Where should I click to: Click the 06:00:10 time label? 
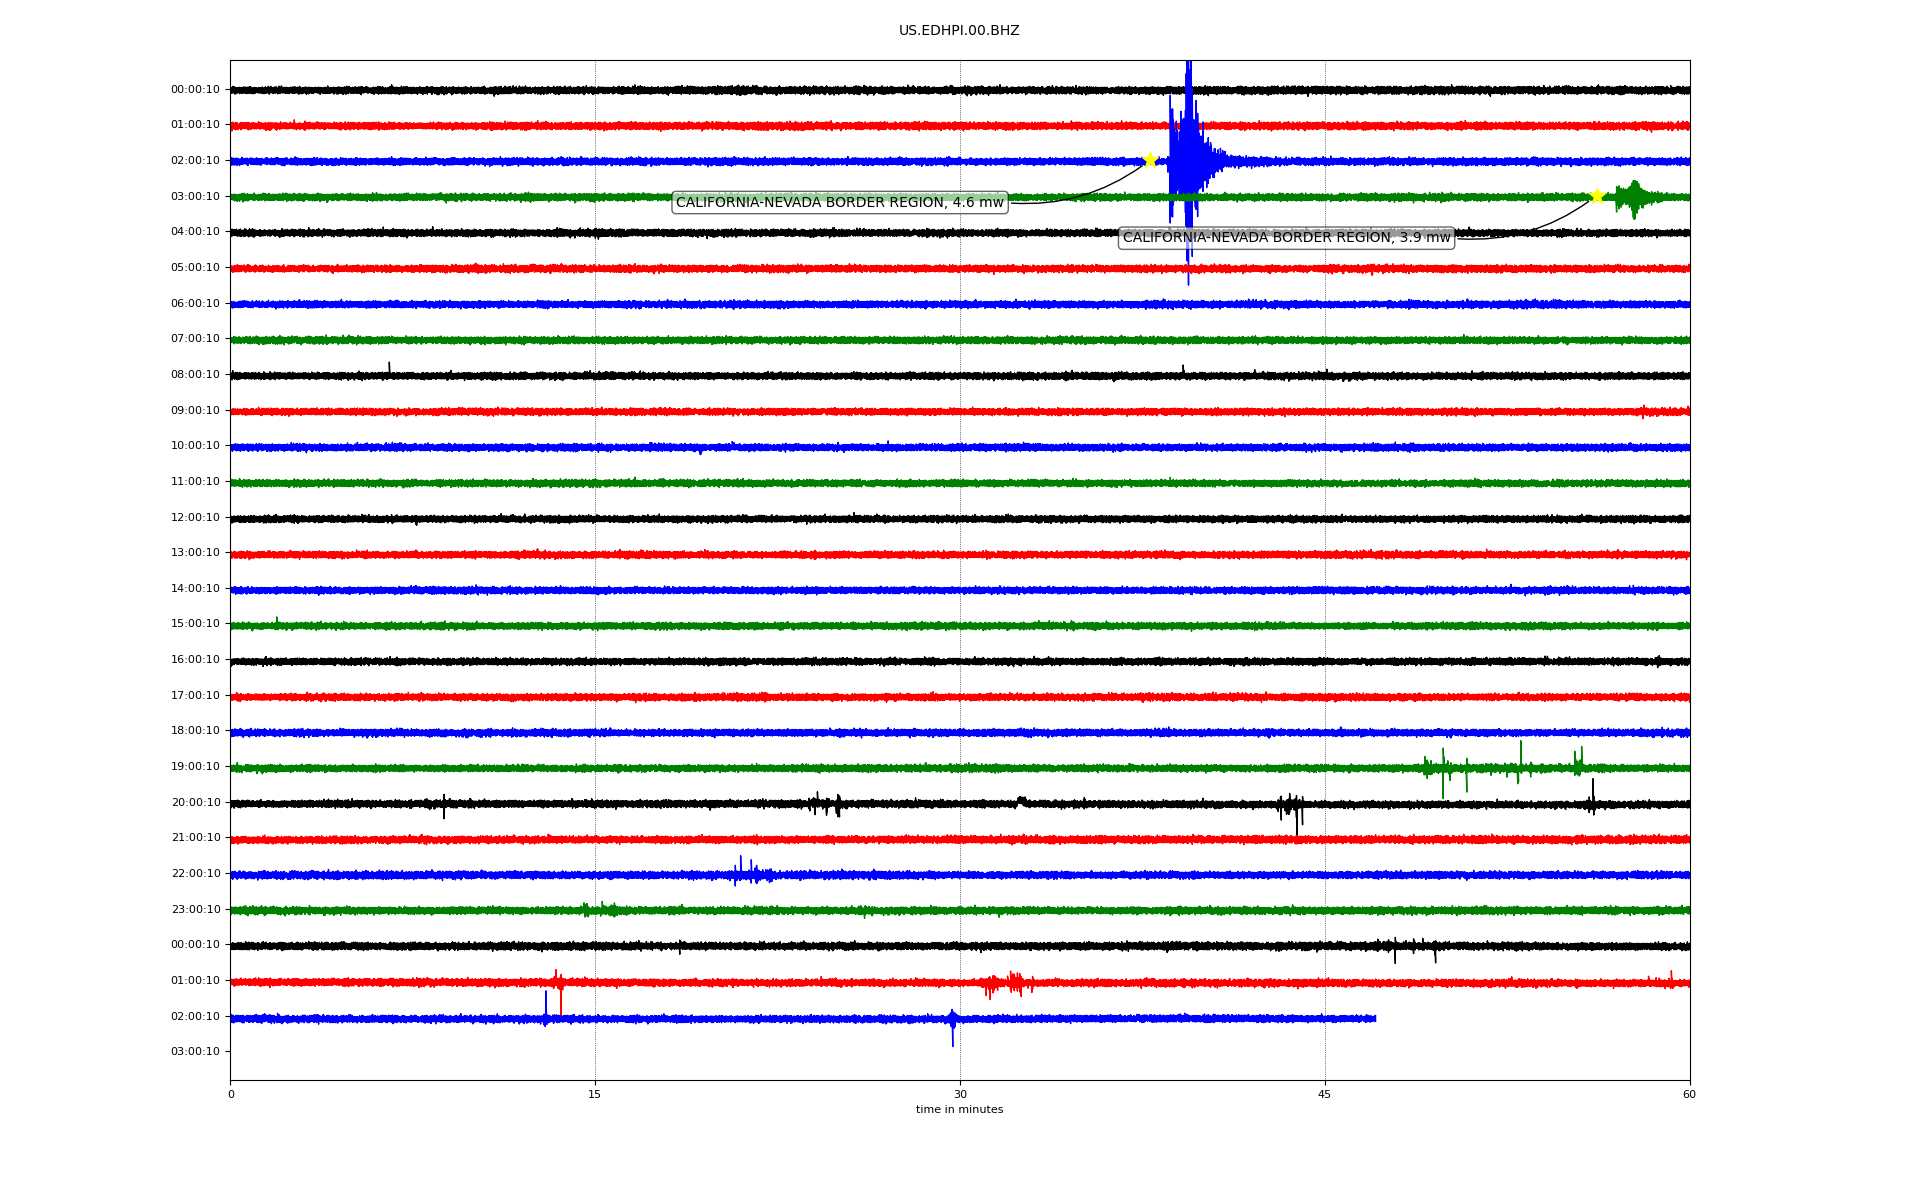click(195, 304)
